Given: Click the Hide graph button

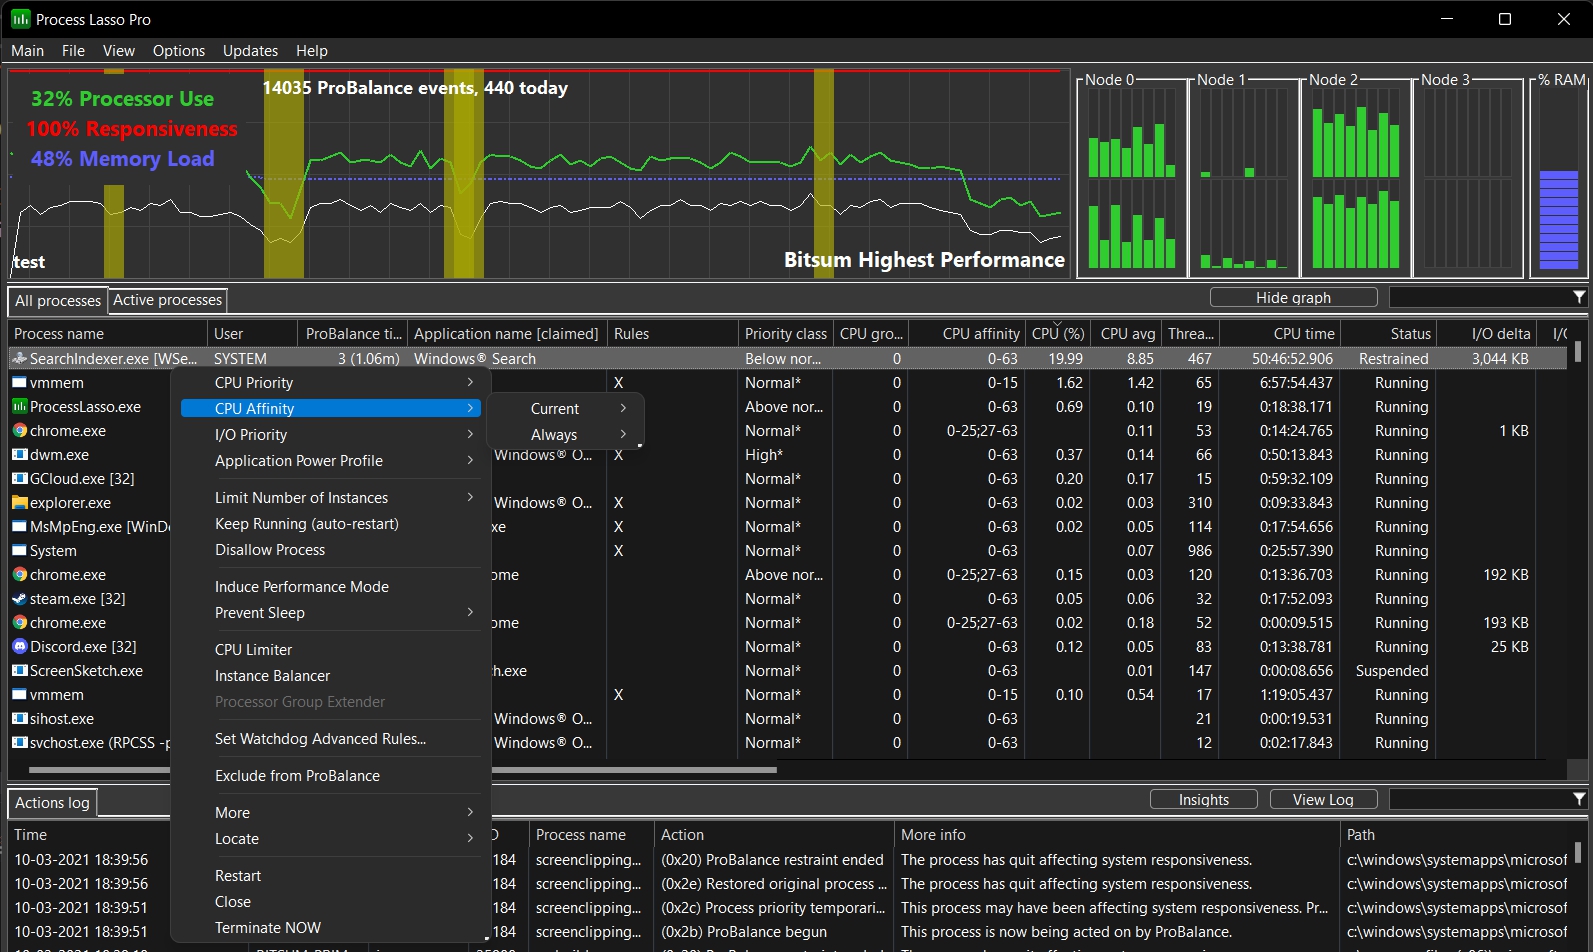Looking at the screenshot, I should tap(1293, 297).
